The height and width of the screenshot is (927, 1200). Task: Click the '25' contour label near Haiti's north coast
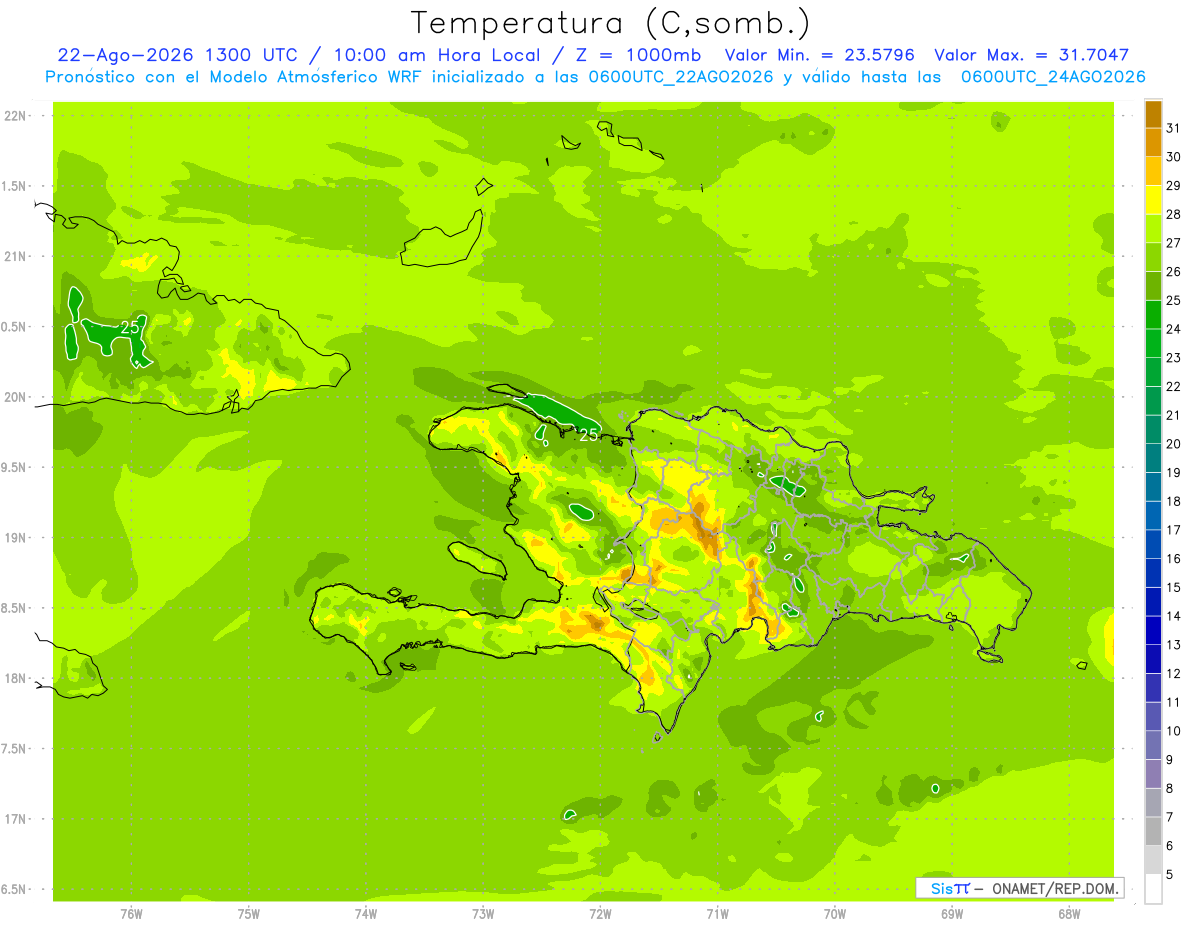click(x=589, y=434)
